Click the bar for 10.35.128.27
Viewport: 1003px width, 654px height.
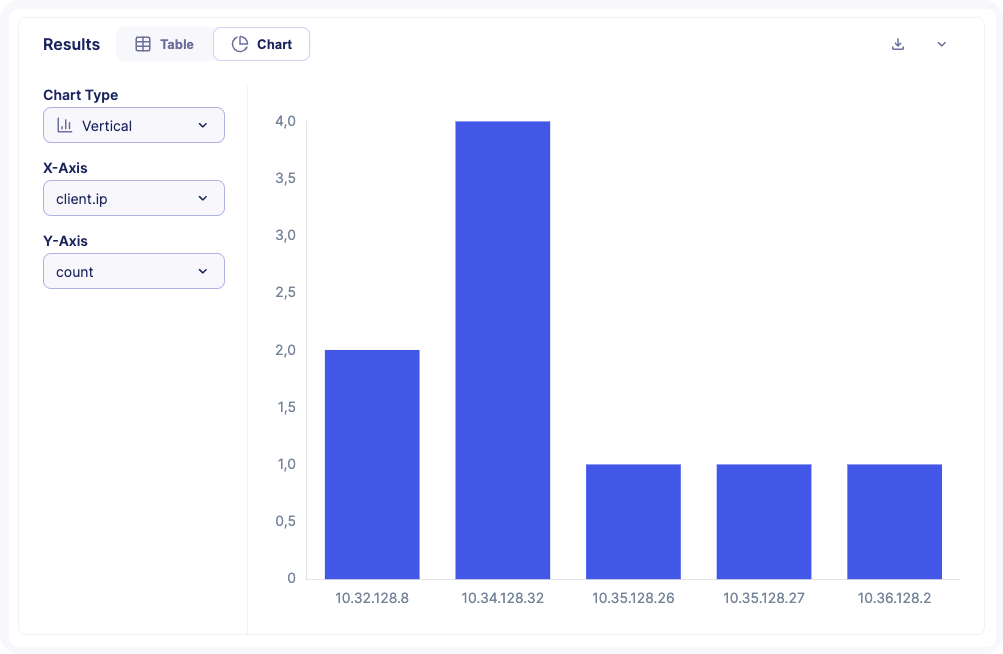click(764, 521)
